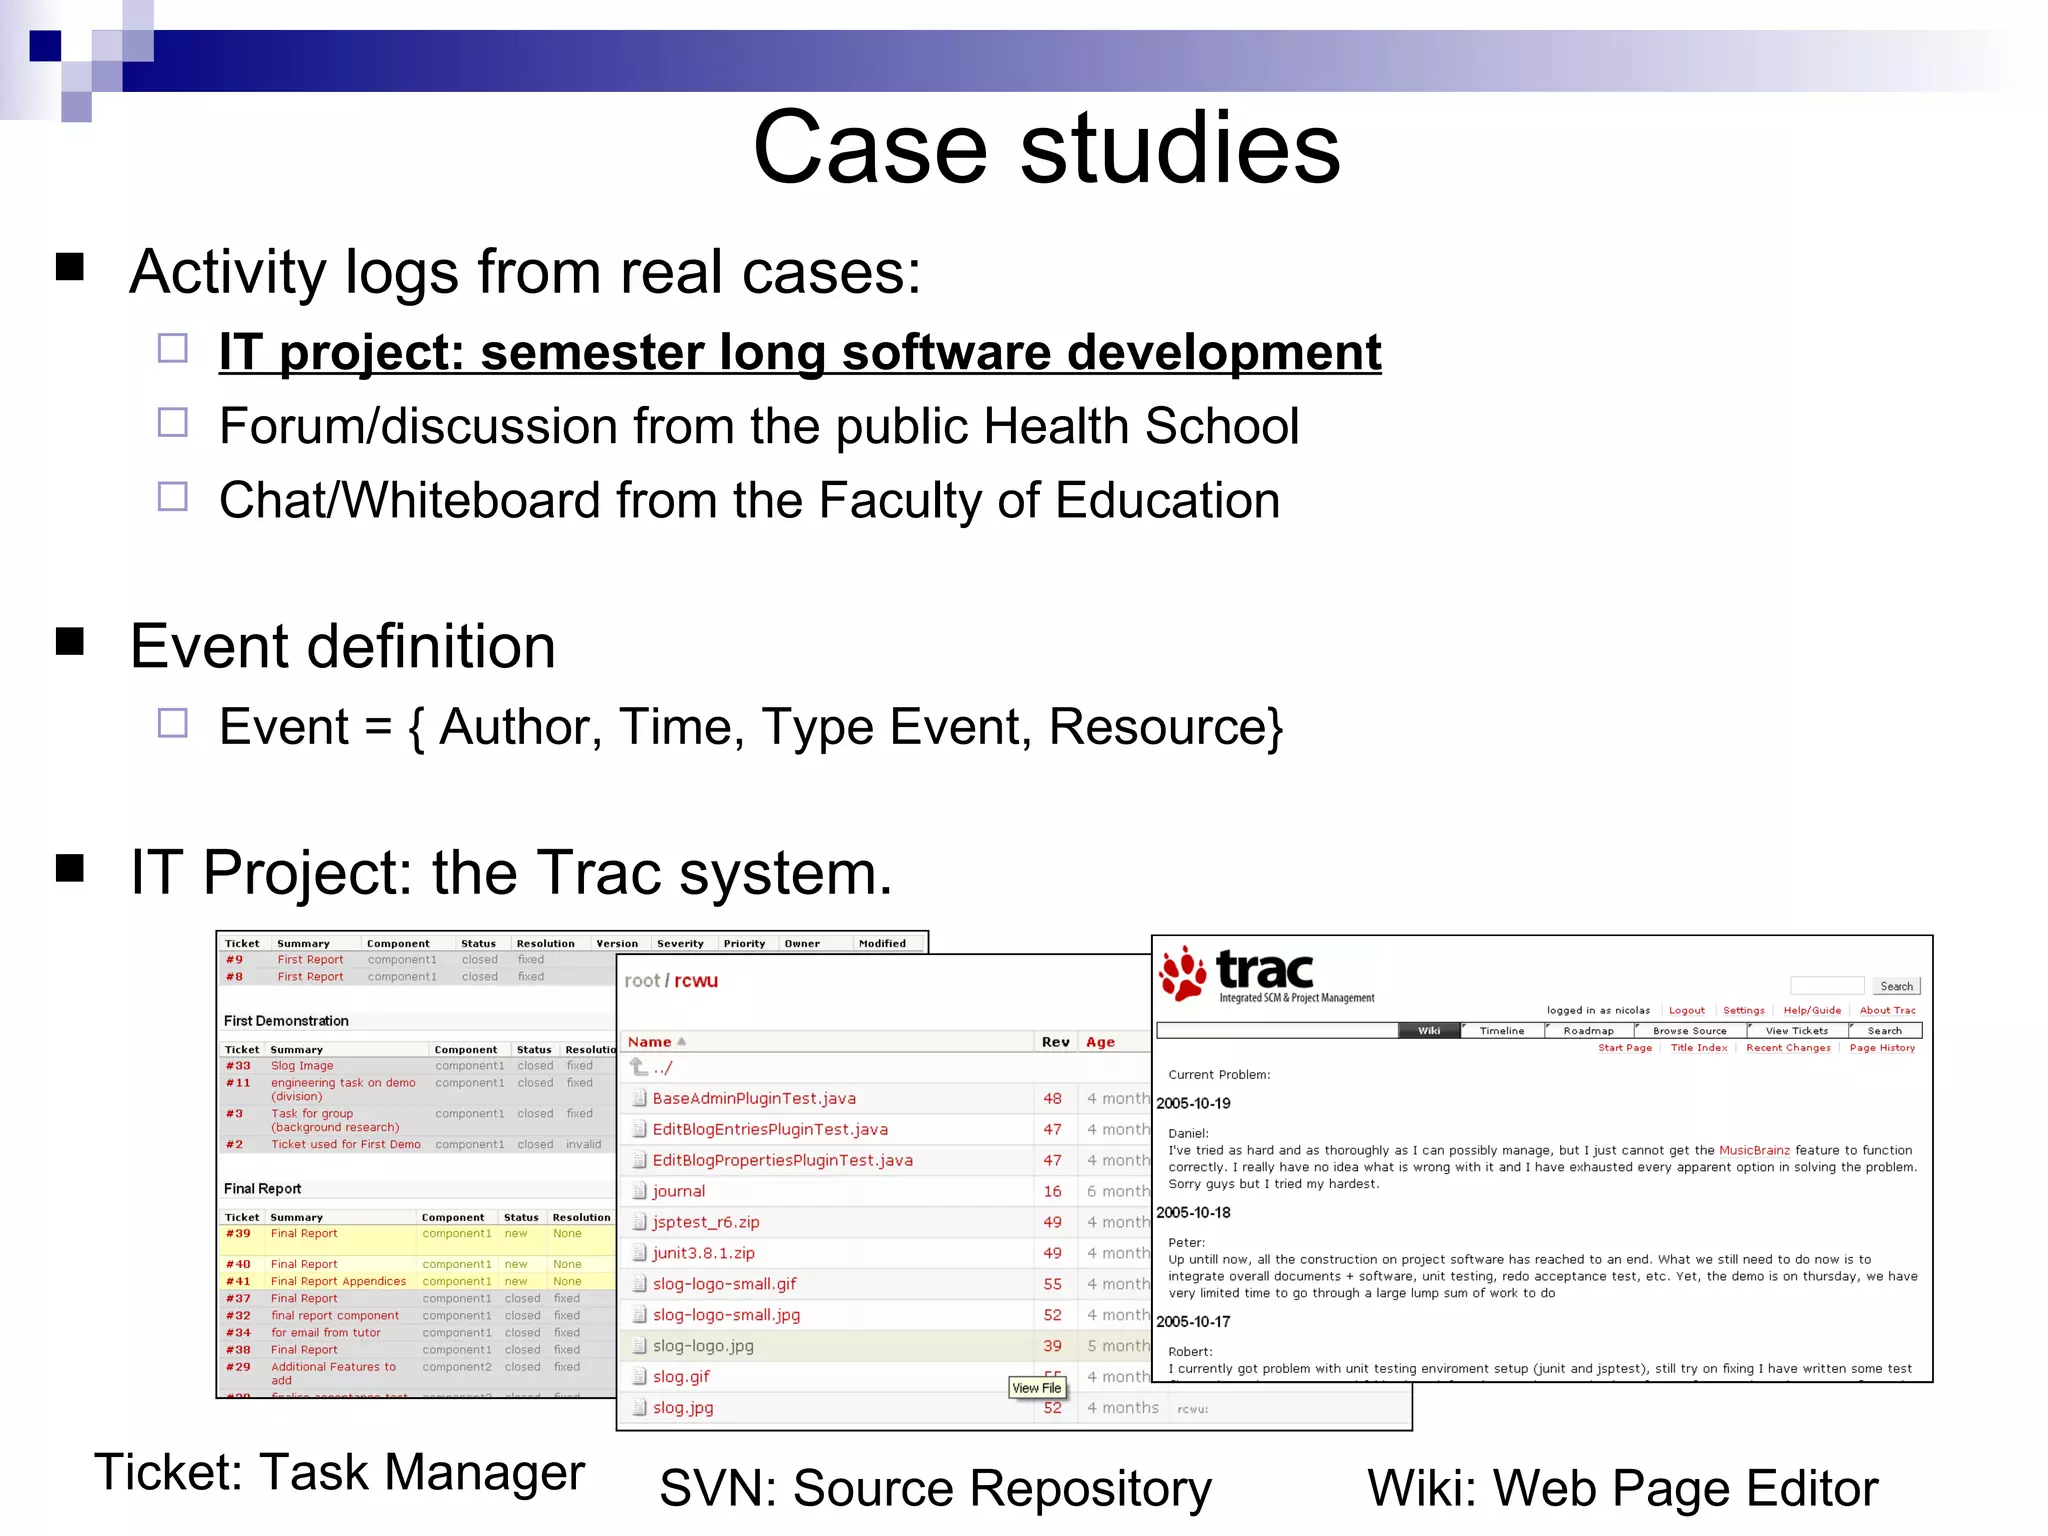Open the journal folder link

[x=679, y=1191]
